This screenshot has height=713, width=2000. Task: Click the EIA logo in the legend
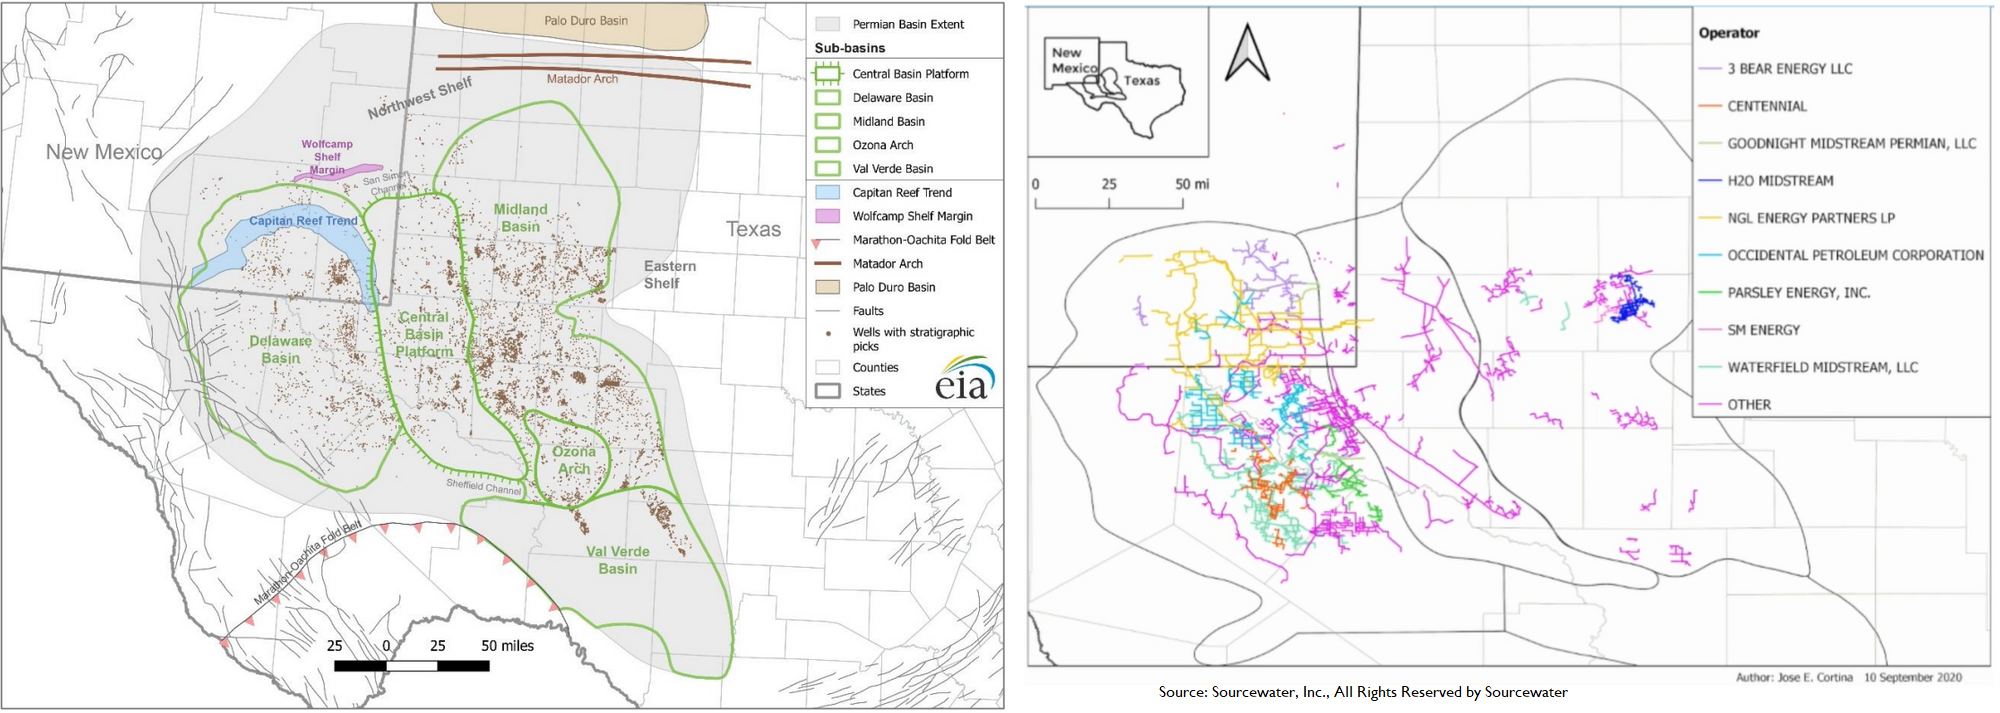point(965,378)
